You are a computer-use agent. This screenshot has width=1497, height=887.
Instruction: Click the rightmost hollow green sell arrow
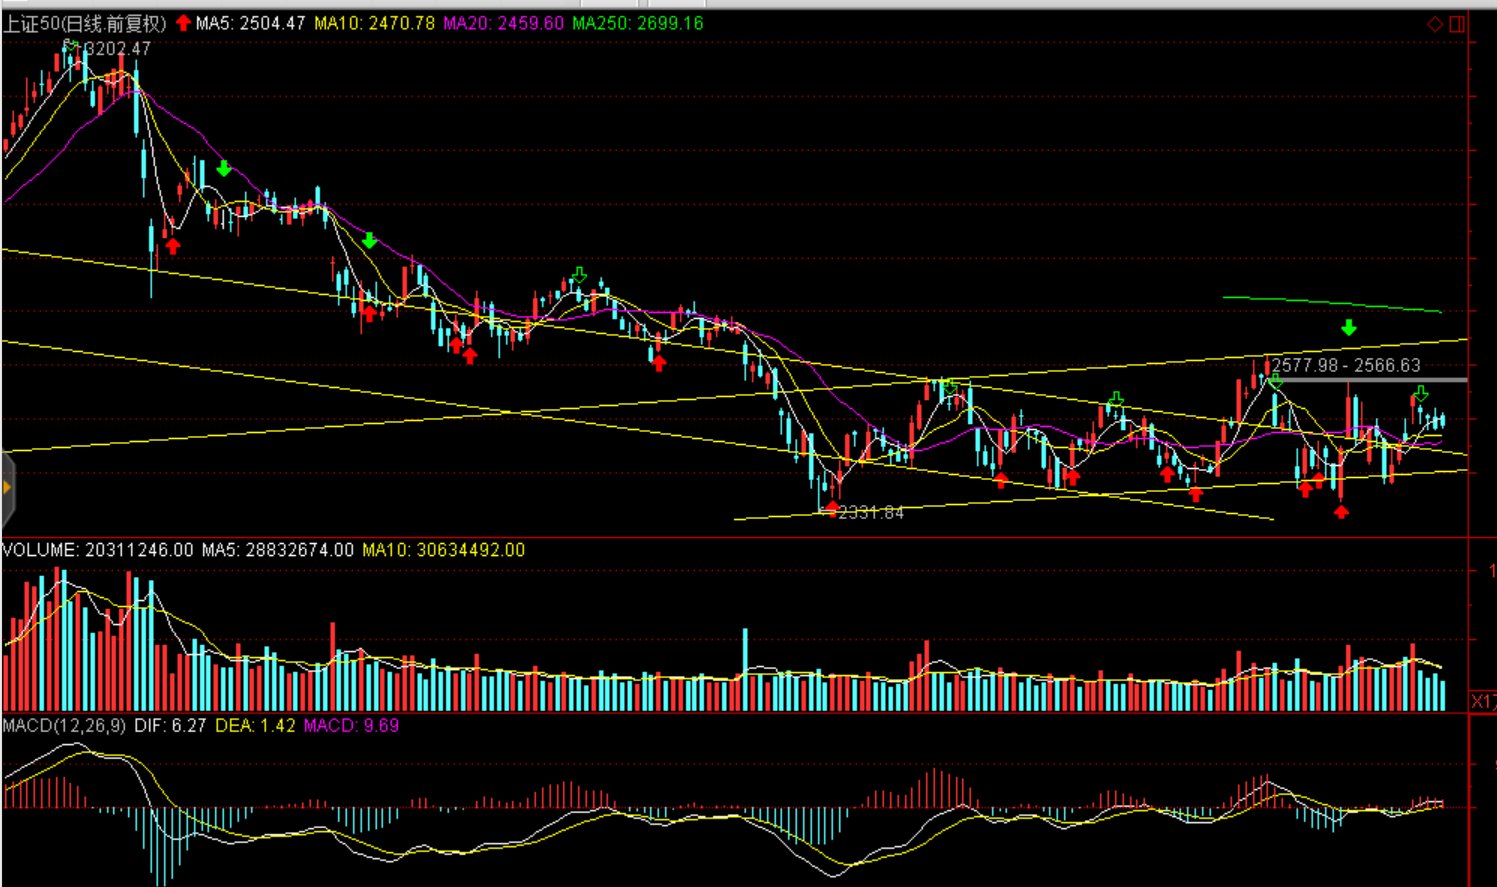[1421, 394]
